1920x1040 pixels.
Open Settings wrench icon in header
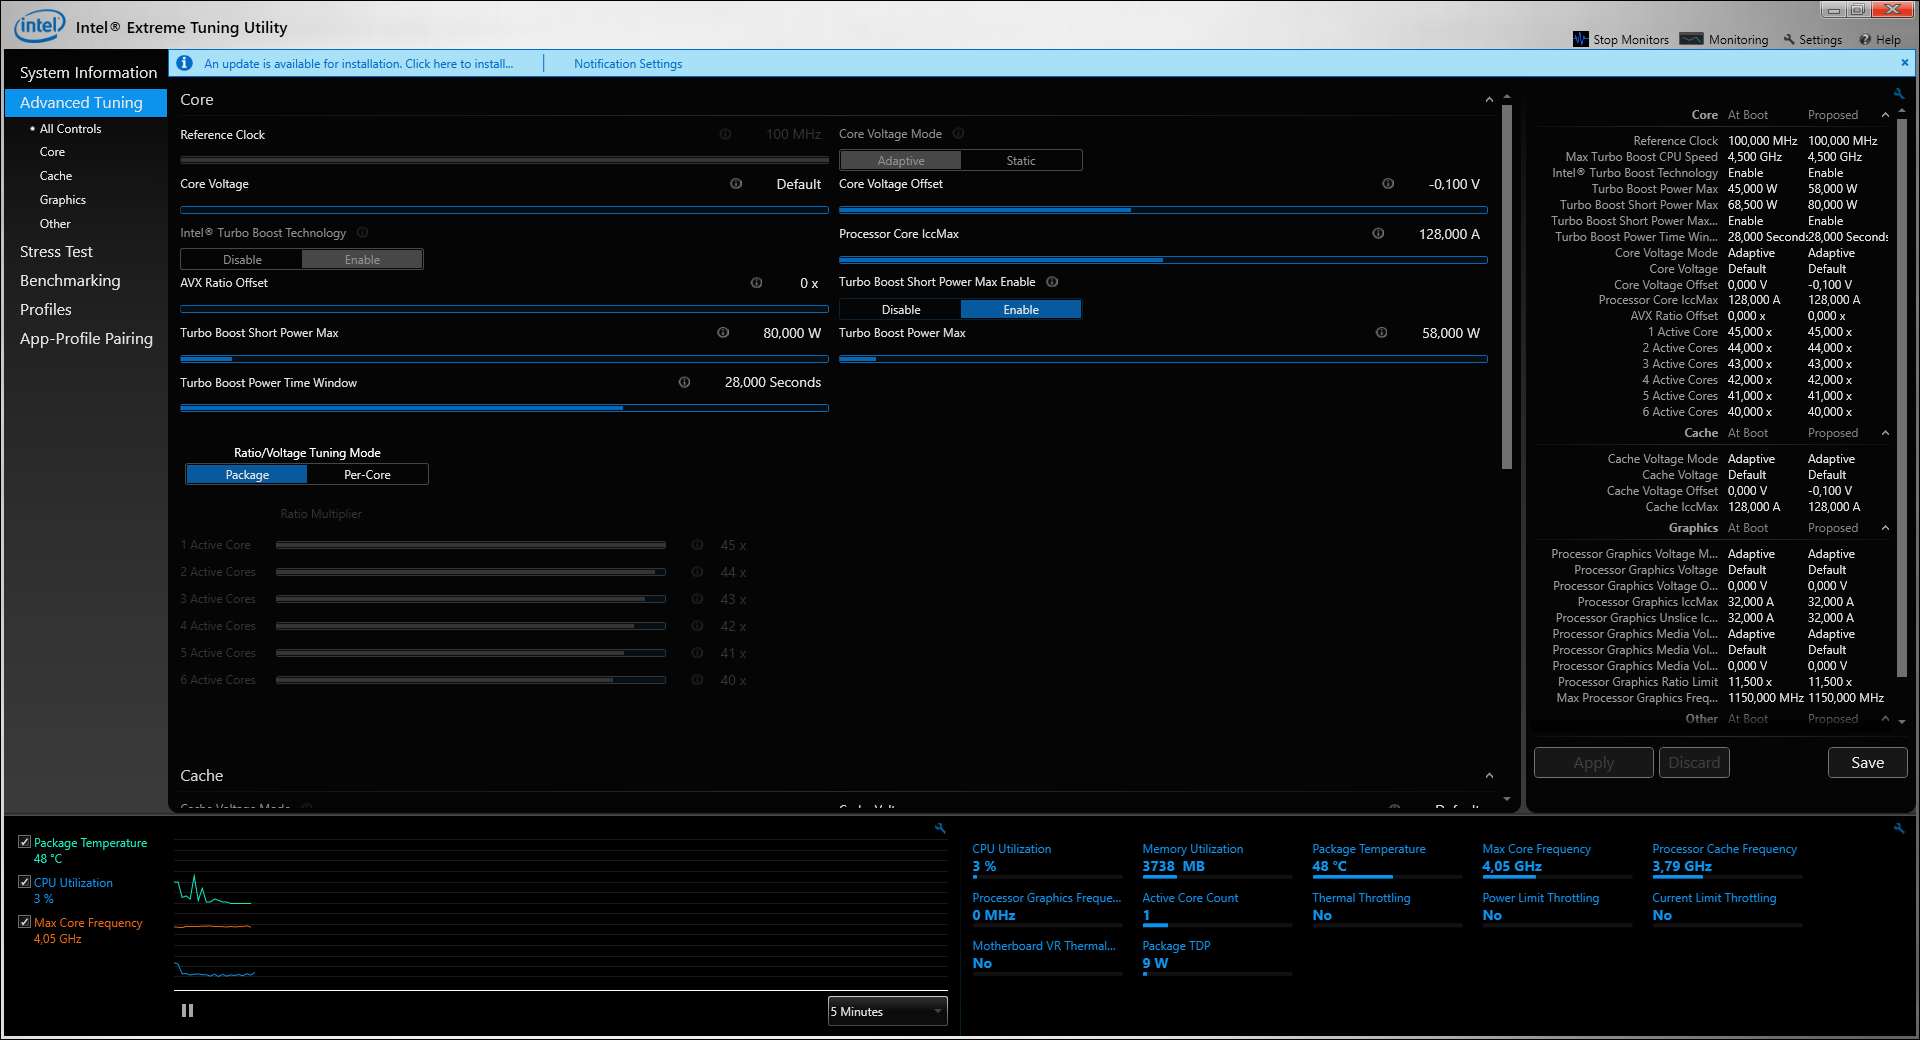pyautogui.click(x=1789, y=40)
